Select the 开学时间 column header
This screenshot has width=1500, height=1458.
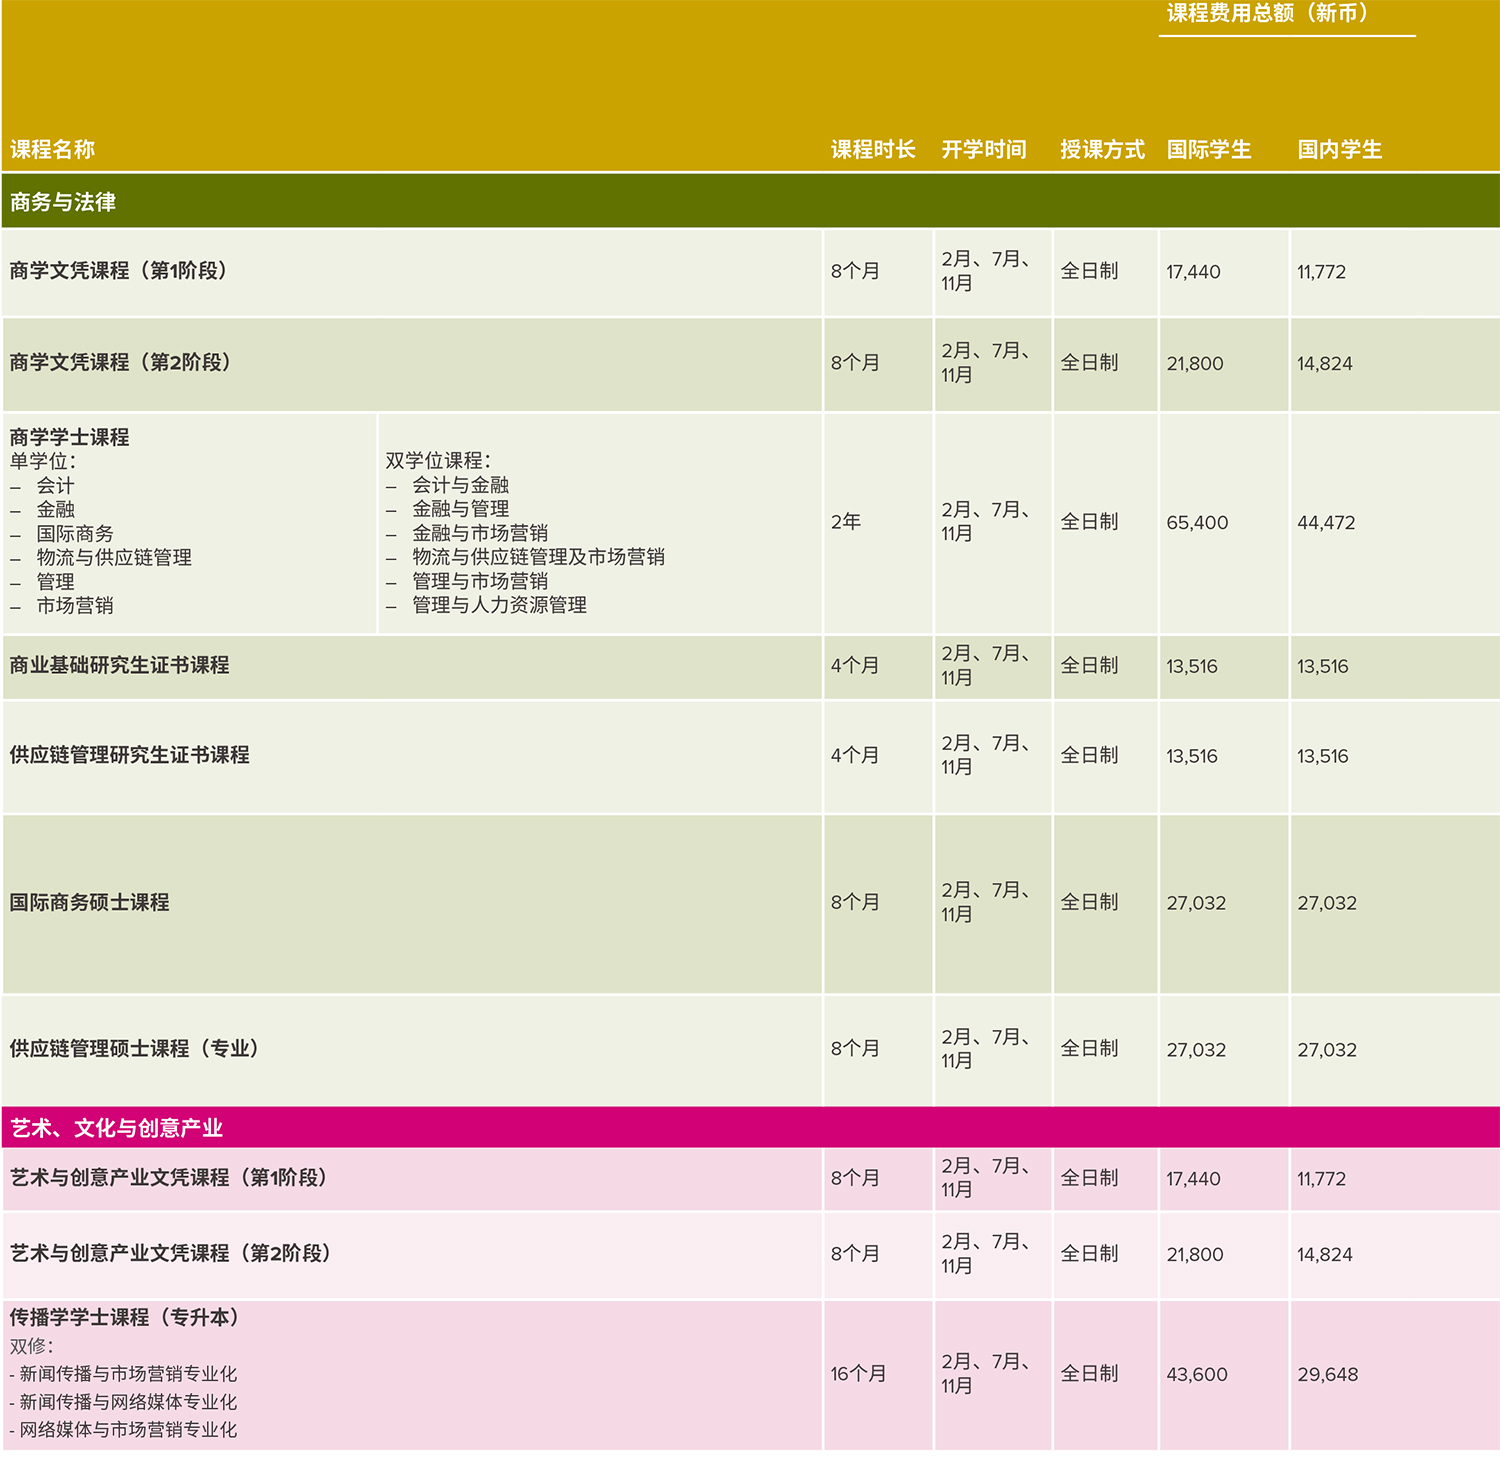click(983, 150)
